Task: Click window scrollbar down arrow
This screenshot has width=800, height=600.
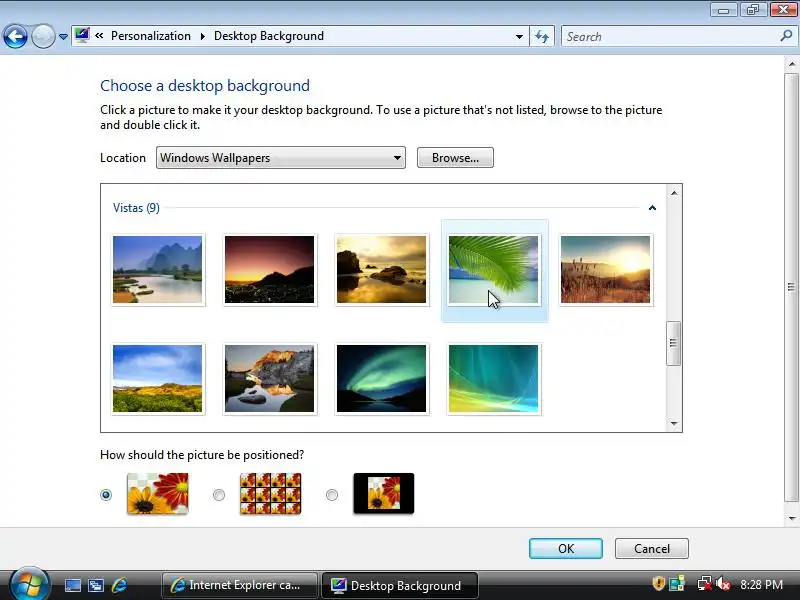Action: click(x=792, y=518)
